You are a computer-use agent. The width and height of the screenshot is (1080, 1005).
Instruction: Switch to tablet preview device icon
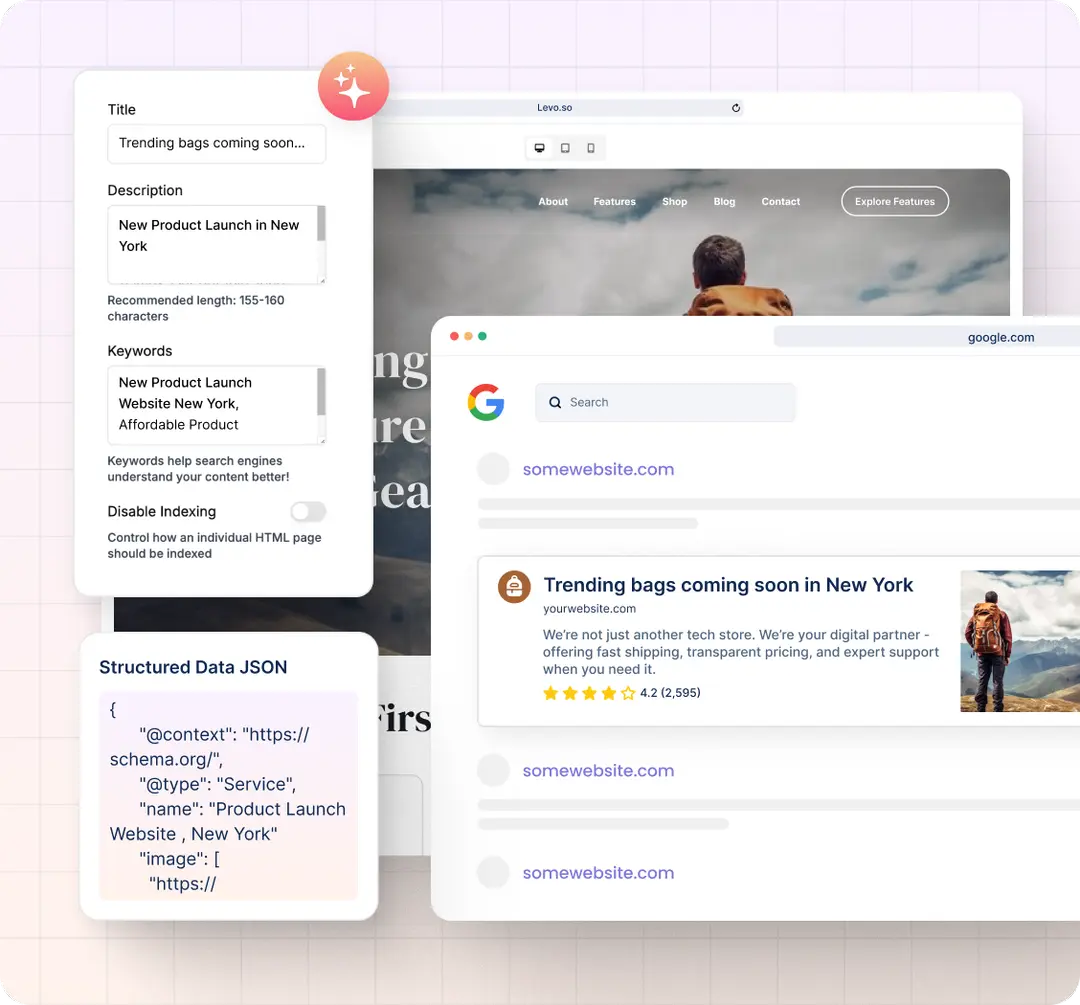[565, 147]
